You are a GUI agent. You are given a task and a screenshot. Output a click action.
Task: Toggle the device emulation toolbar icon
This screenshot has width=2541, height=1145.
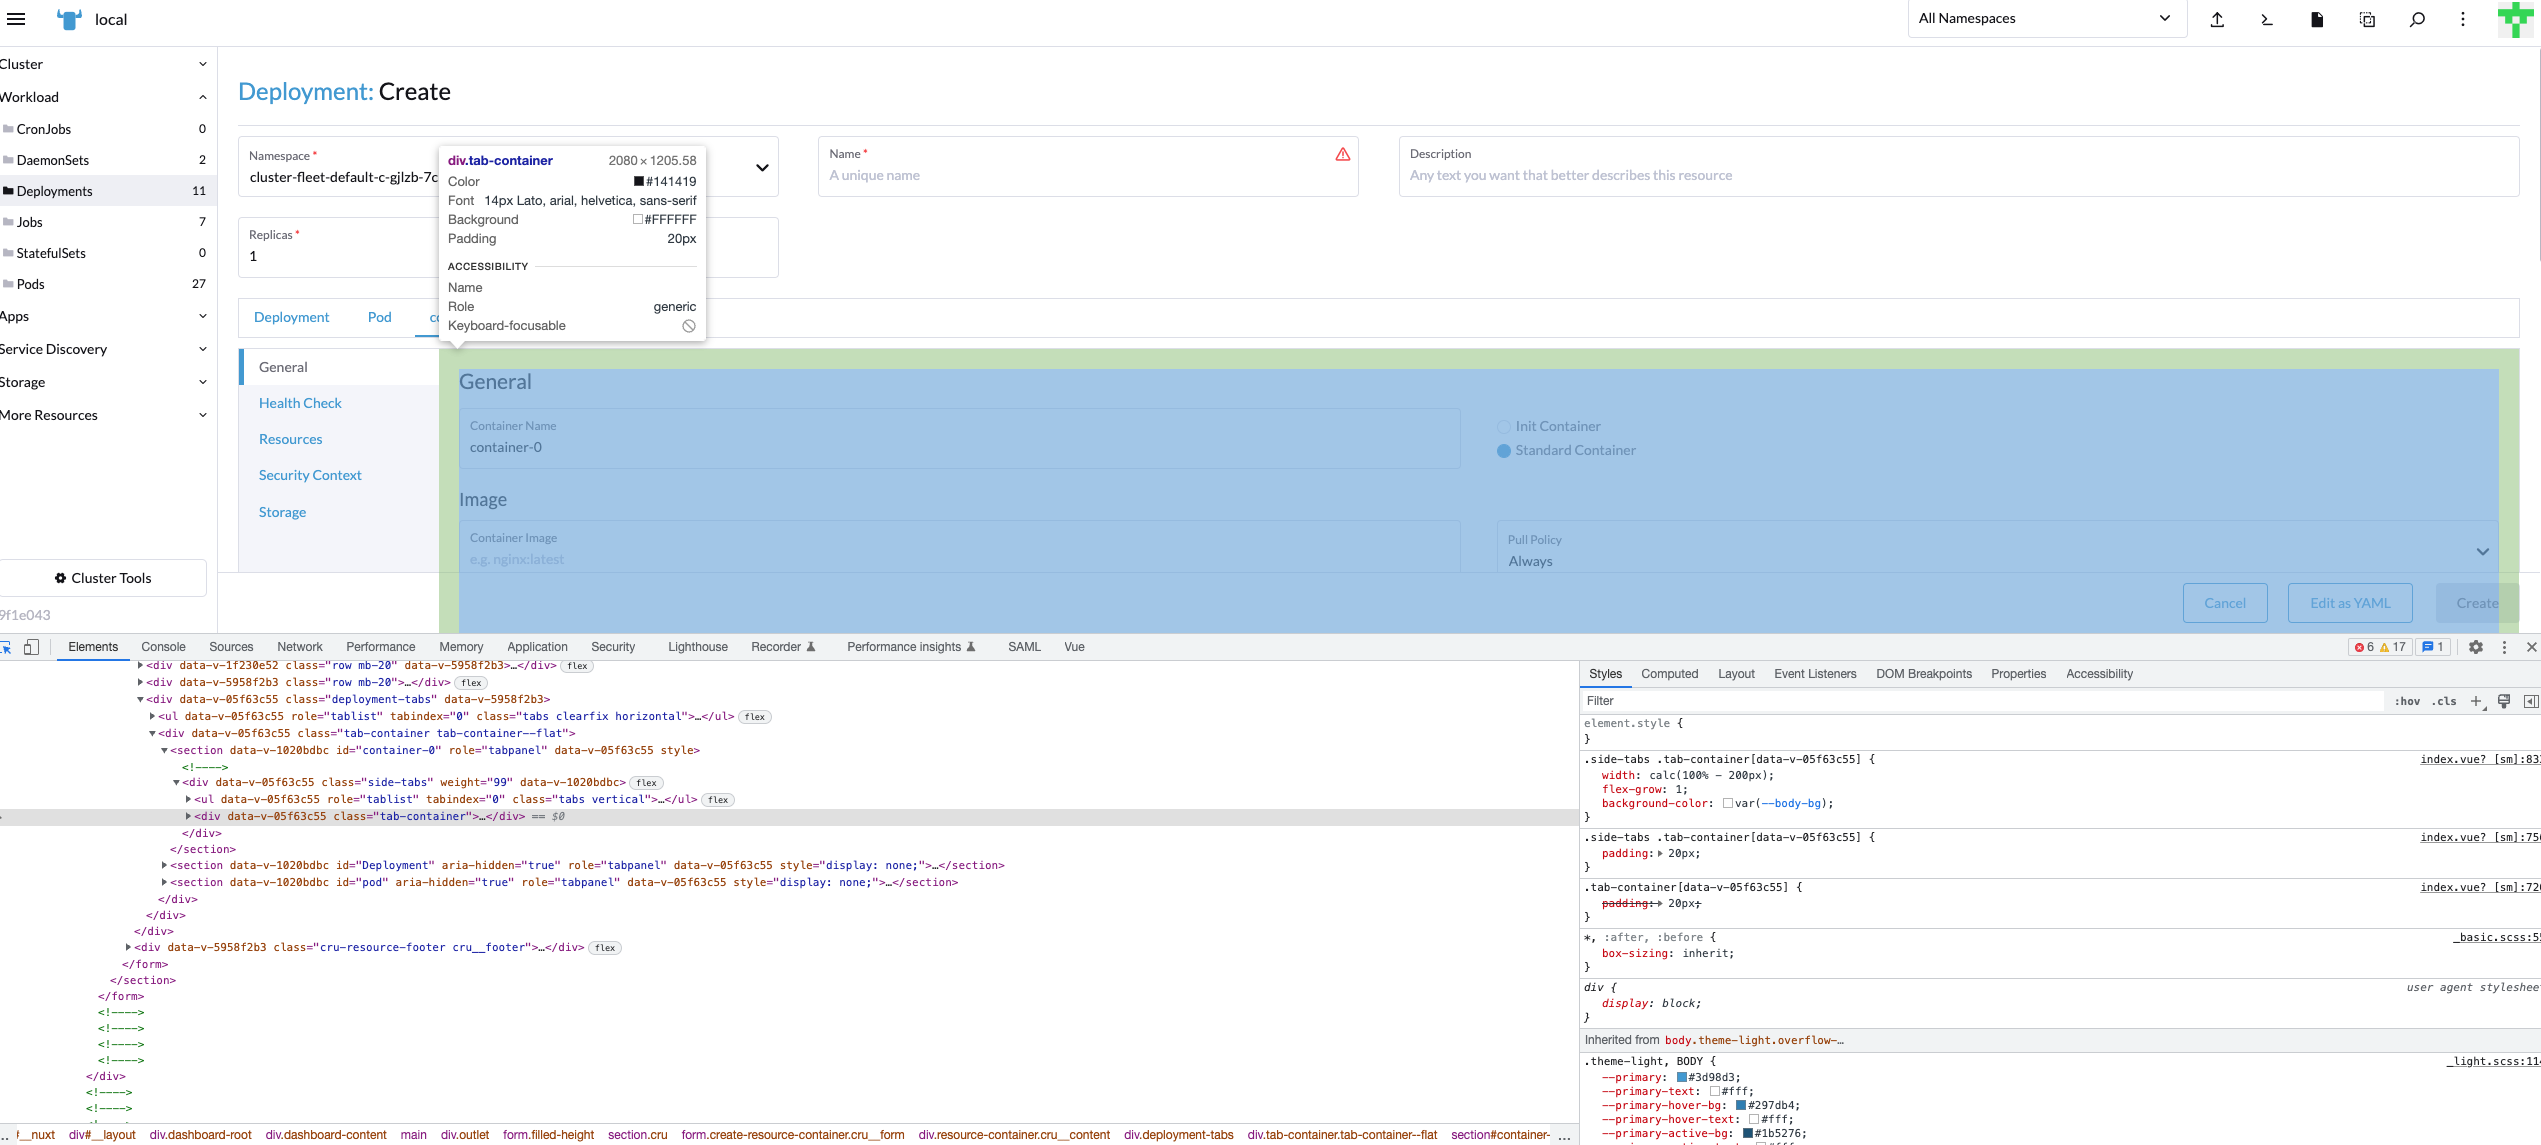pyautogui.click(x=32, y=647)
